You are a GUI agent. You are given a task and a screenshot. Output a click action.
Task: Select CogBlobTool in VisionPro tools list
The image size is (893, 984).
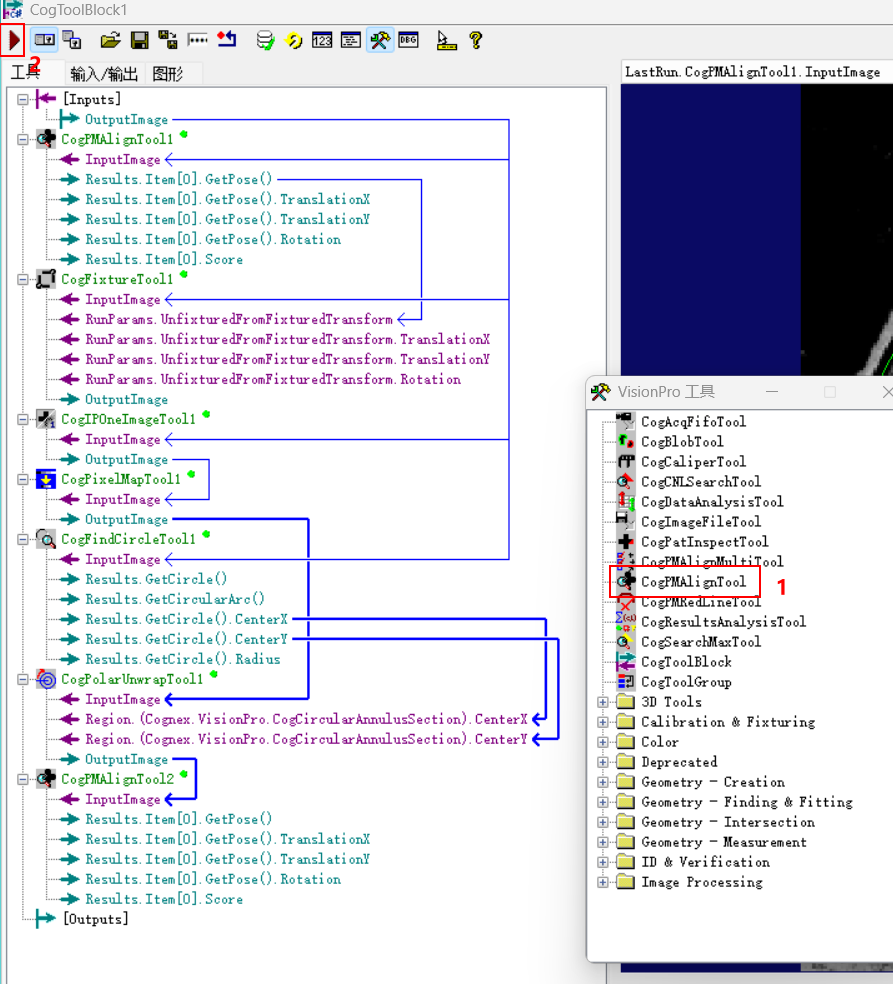click(682, 442)
